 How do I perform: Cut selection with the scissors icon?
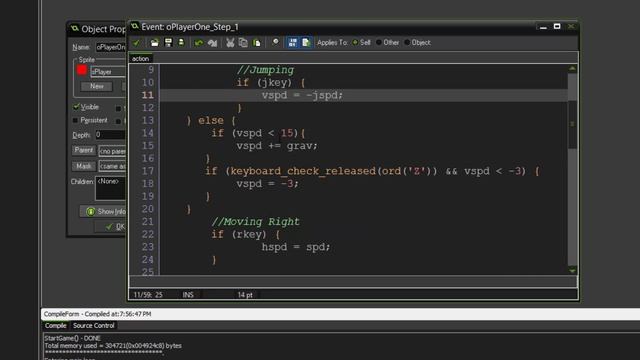230,42
